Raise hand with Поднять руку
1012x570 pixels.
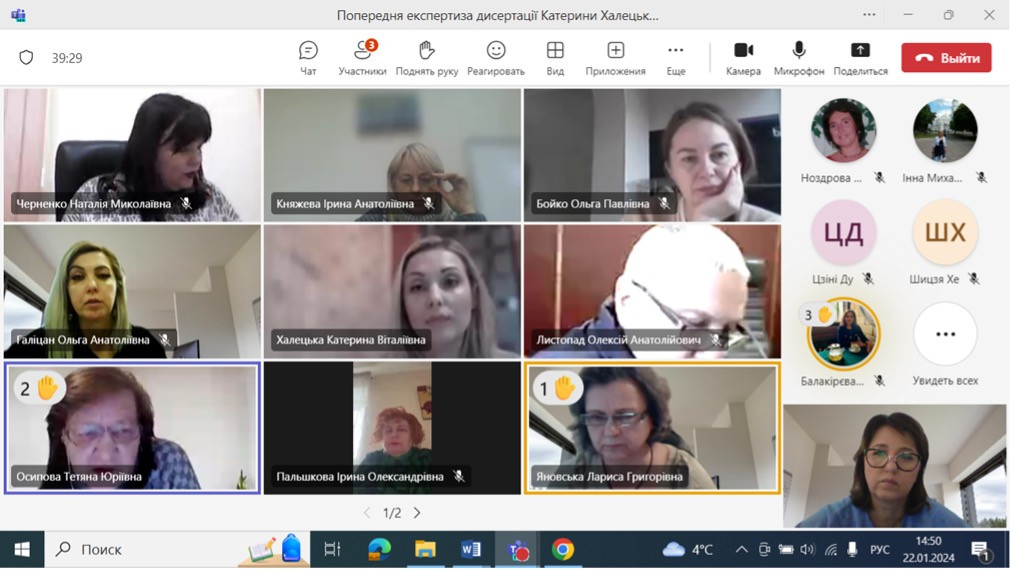coord(427,58)
